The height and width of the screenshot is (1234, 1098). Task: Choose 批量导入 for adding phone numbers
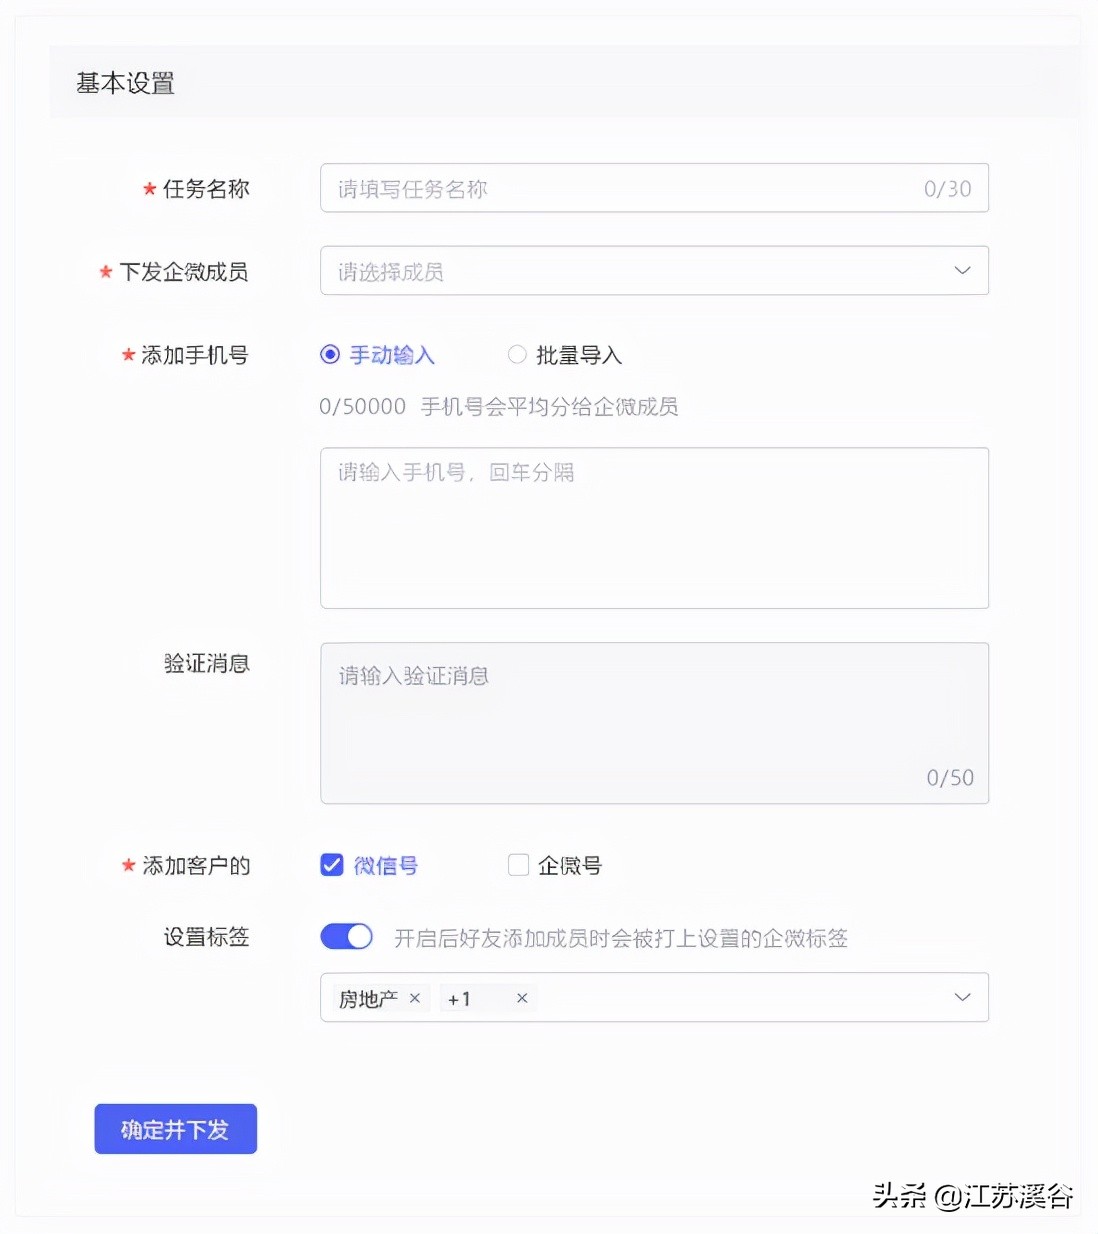tap(517, 354)
